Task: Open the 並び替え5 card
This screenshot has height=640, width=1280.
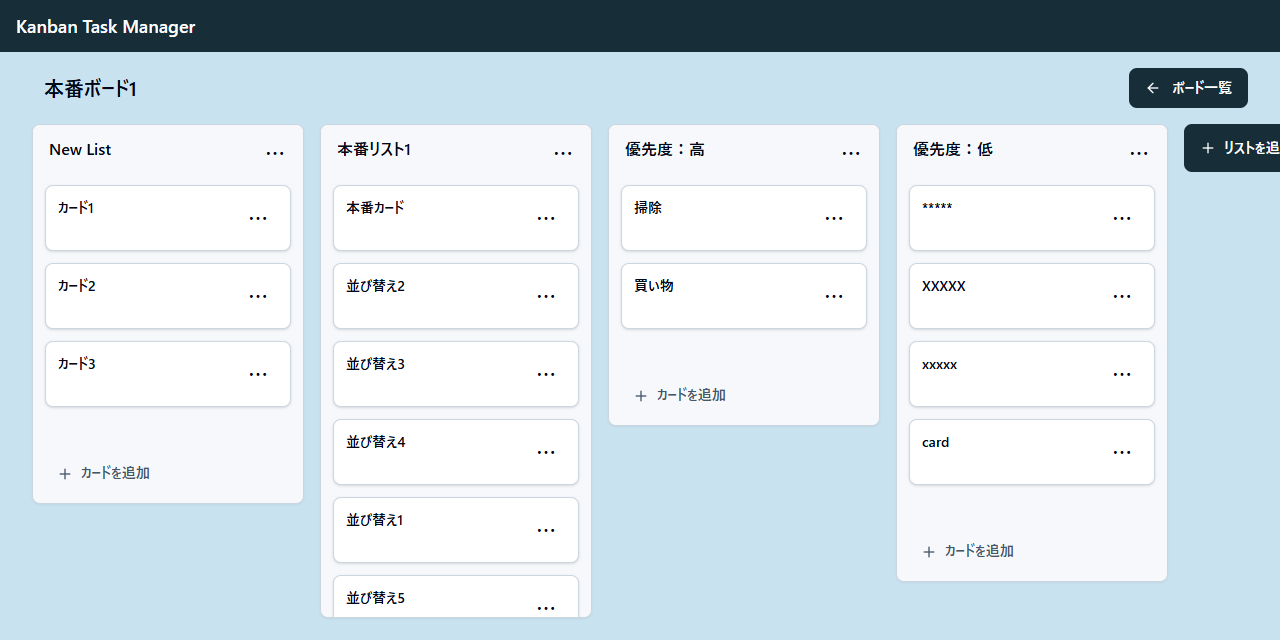Action: pos(456,597)
